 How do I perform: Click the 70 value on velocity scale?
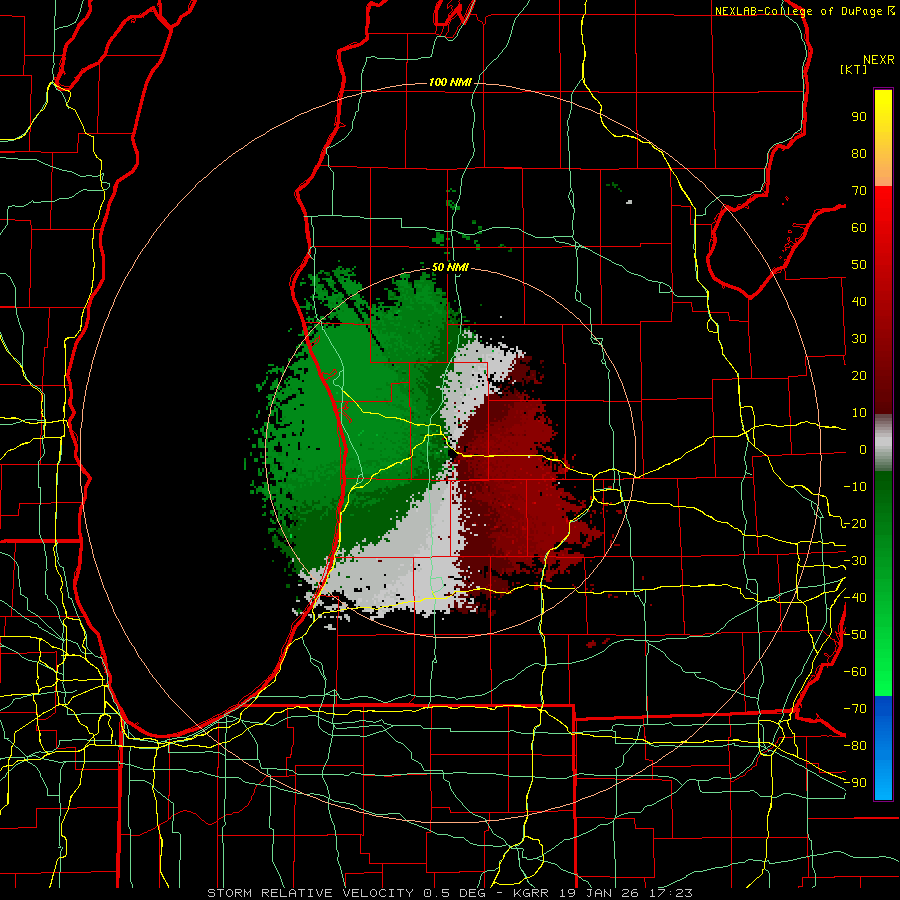pyautogui.click(x=859, y=191)
